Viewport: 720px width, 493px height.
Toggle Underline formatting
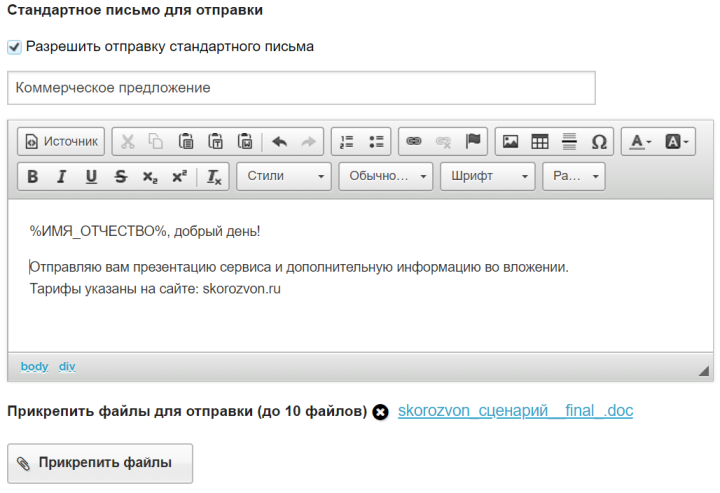(x=91, y=176)
